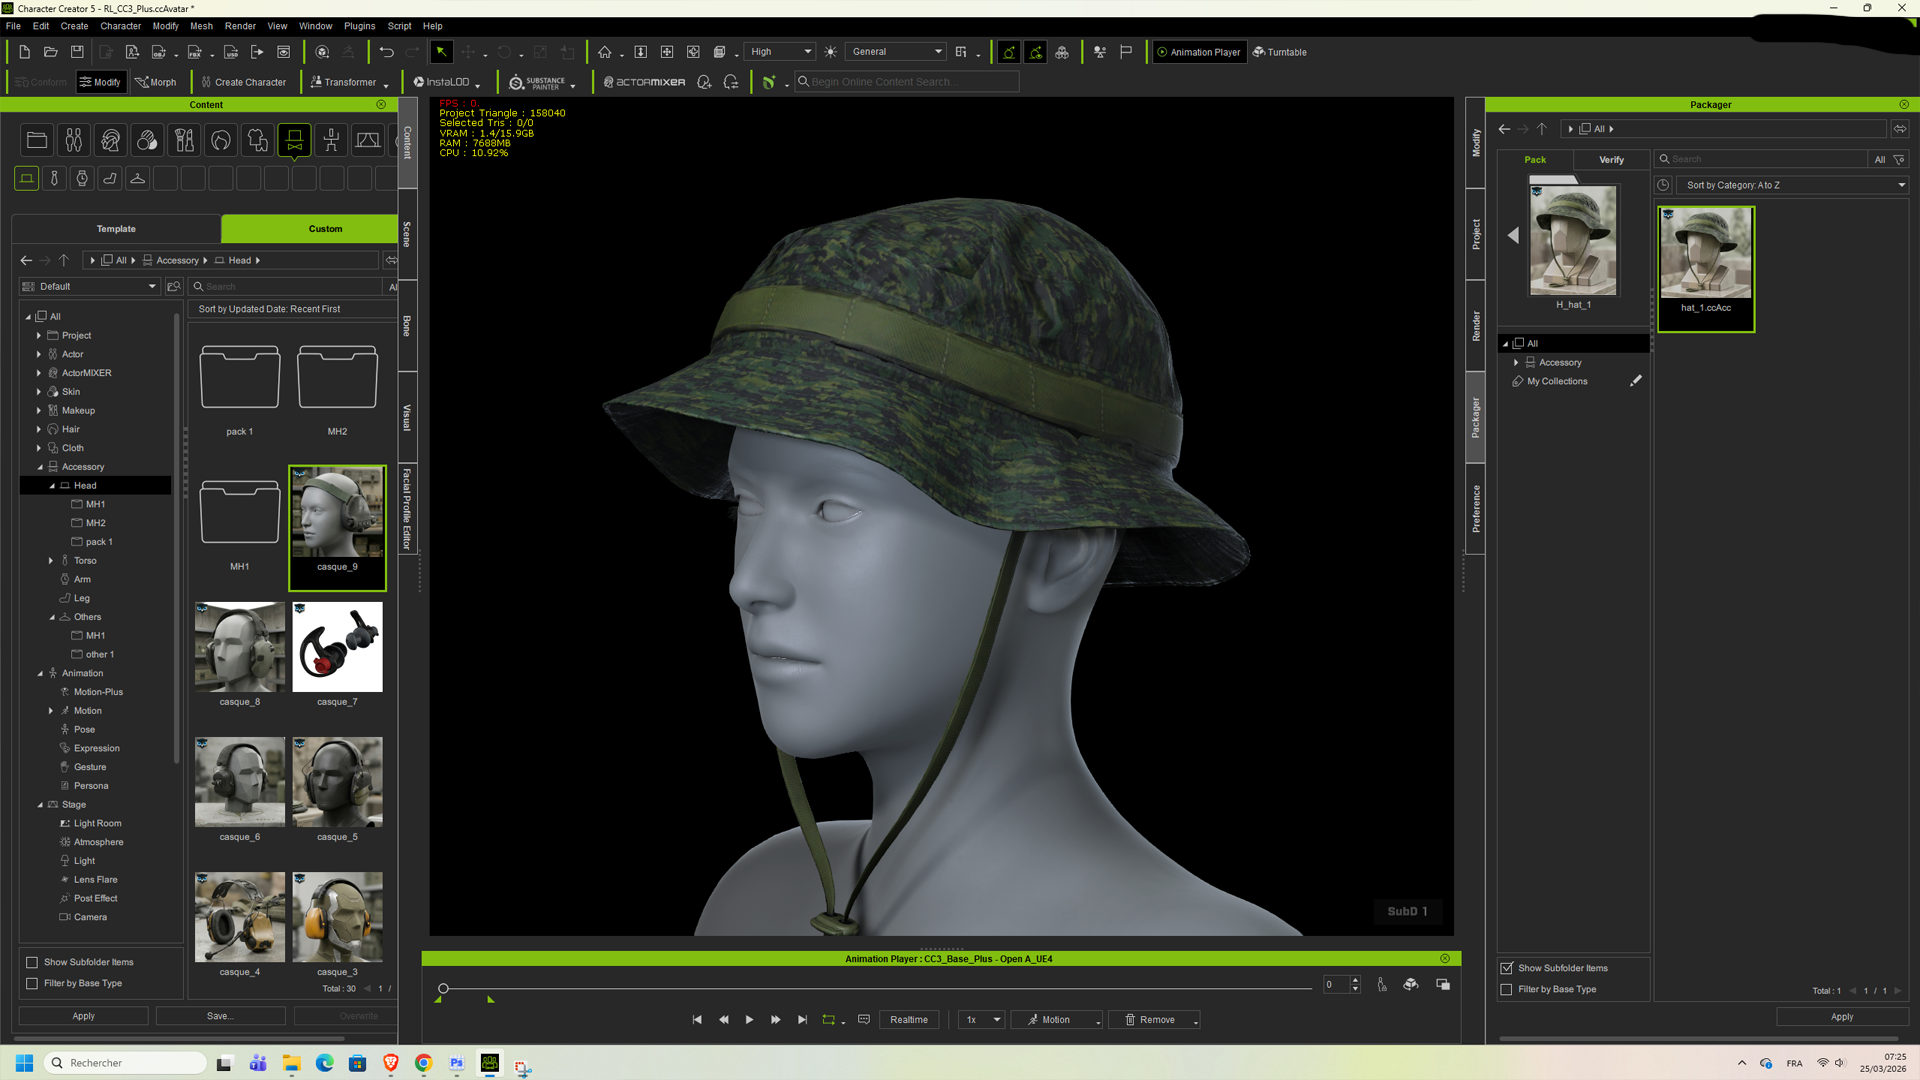This screenshot has height=1080, width=1920.
Task: Open the Character menu
Action: click(120, 26)
